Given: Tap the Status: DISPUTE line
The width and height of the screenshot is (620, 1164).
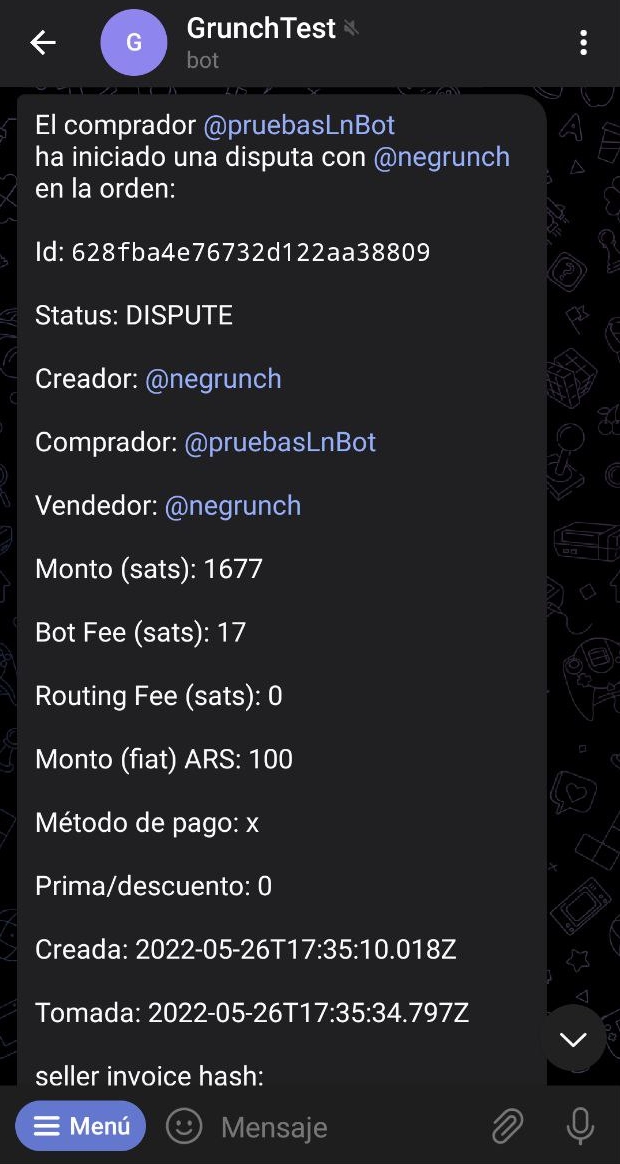Looking at the screenshot, I should click(x=134, y=315).
